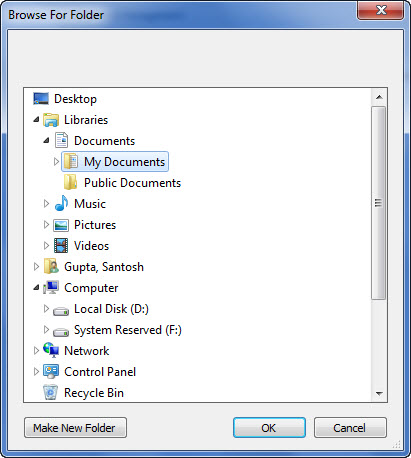Select the Local Disk (D:) drive icon
Screen dimensions: 411x458
click(x=61, y=311)
